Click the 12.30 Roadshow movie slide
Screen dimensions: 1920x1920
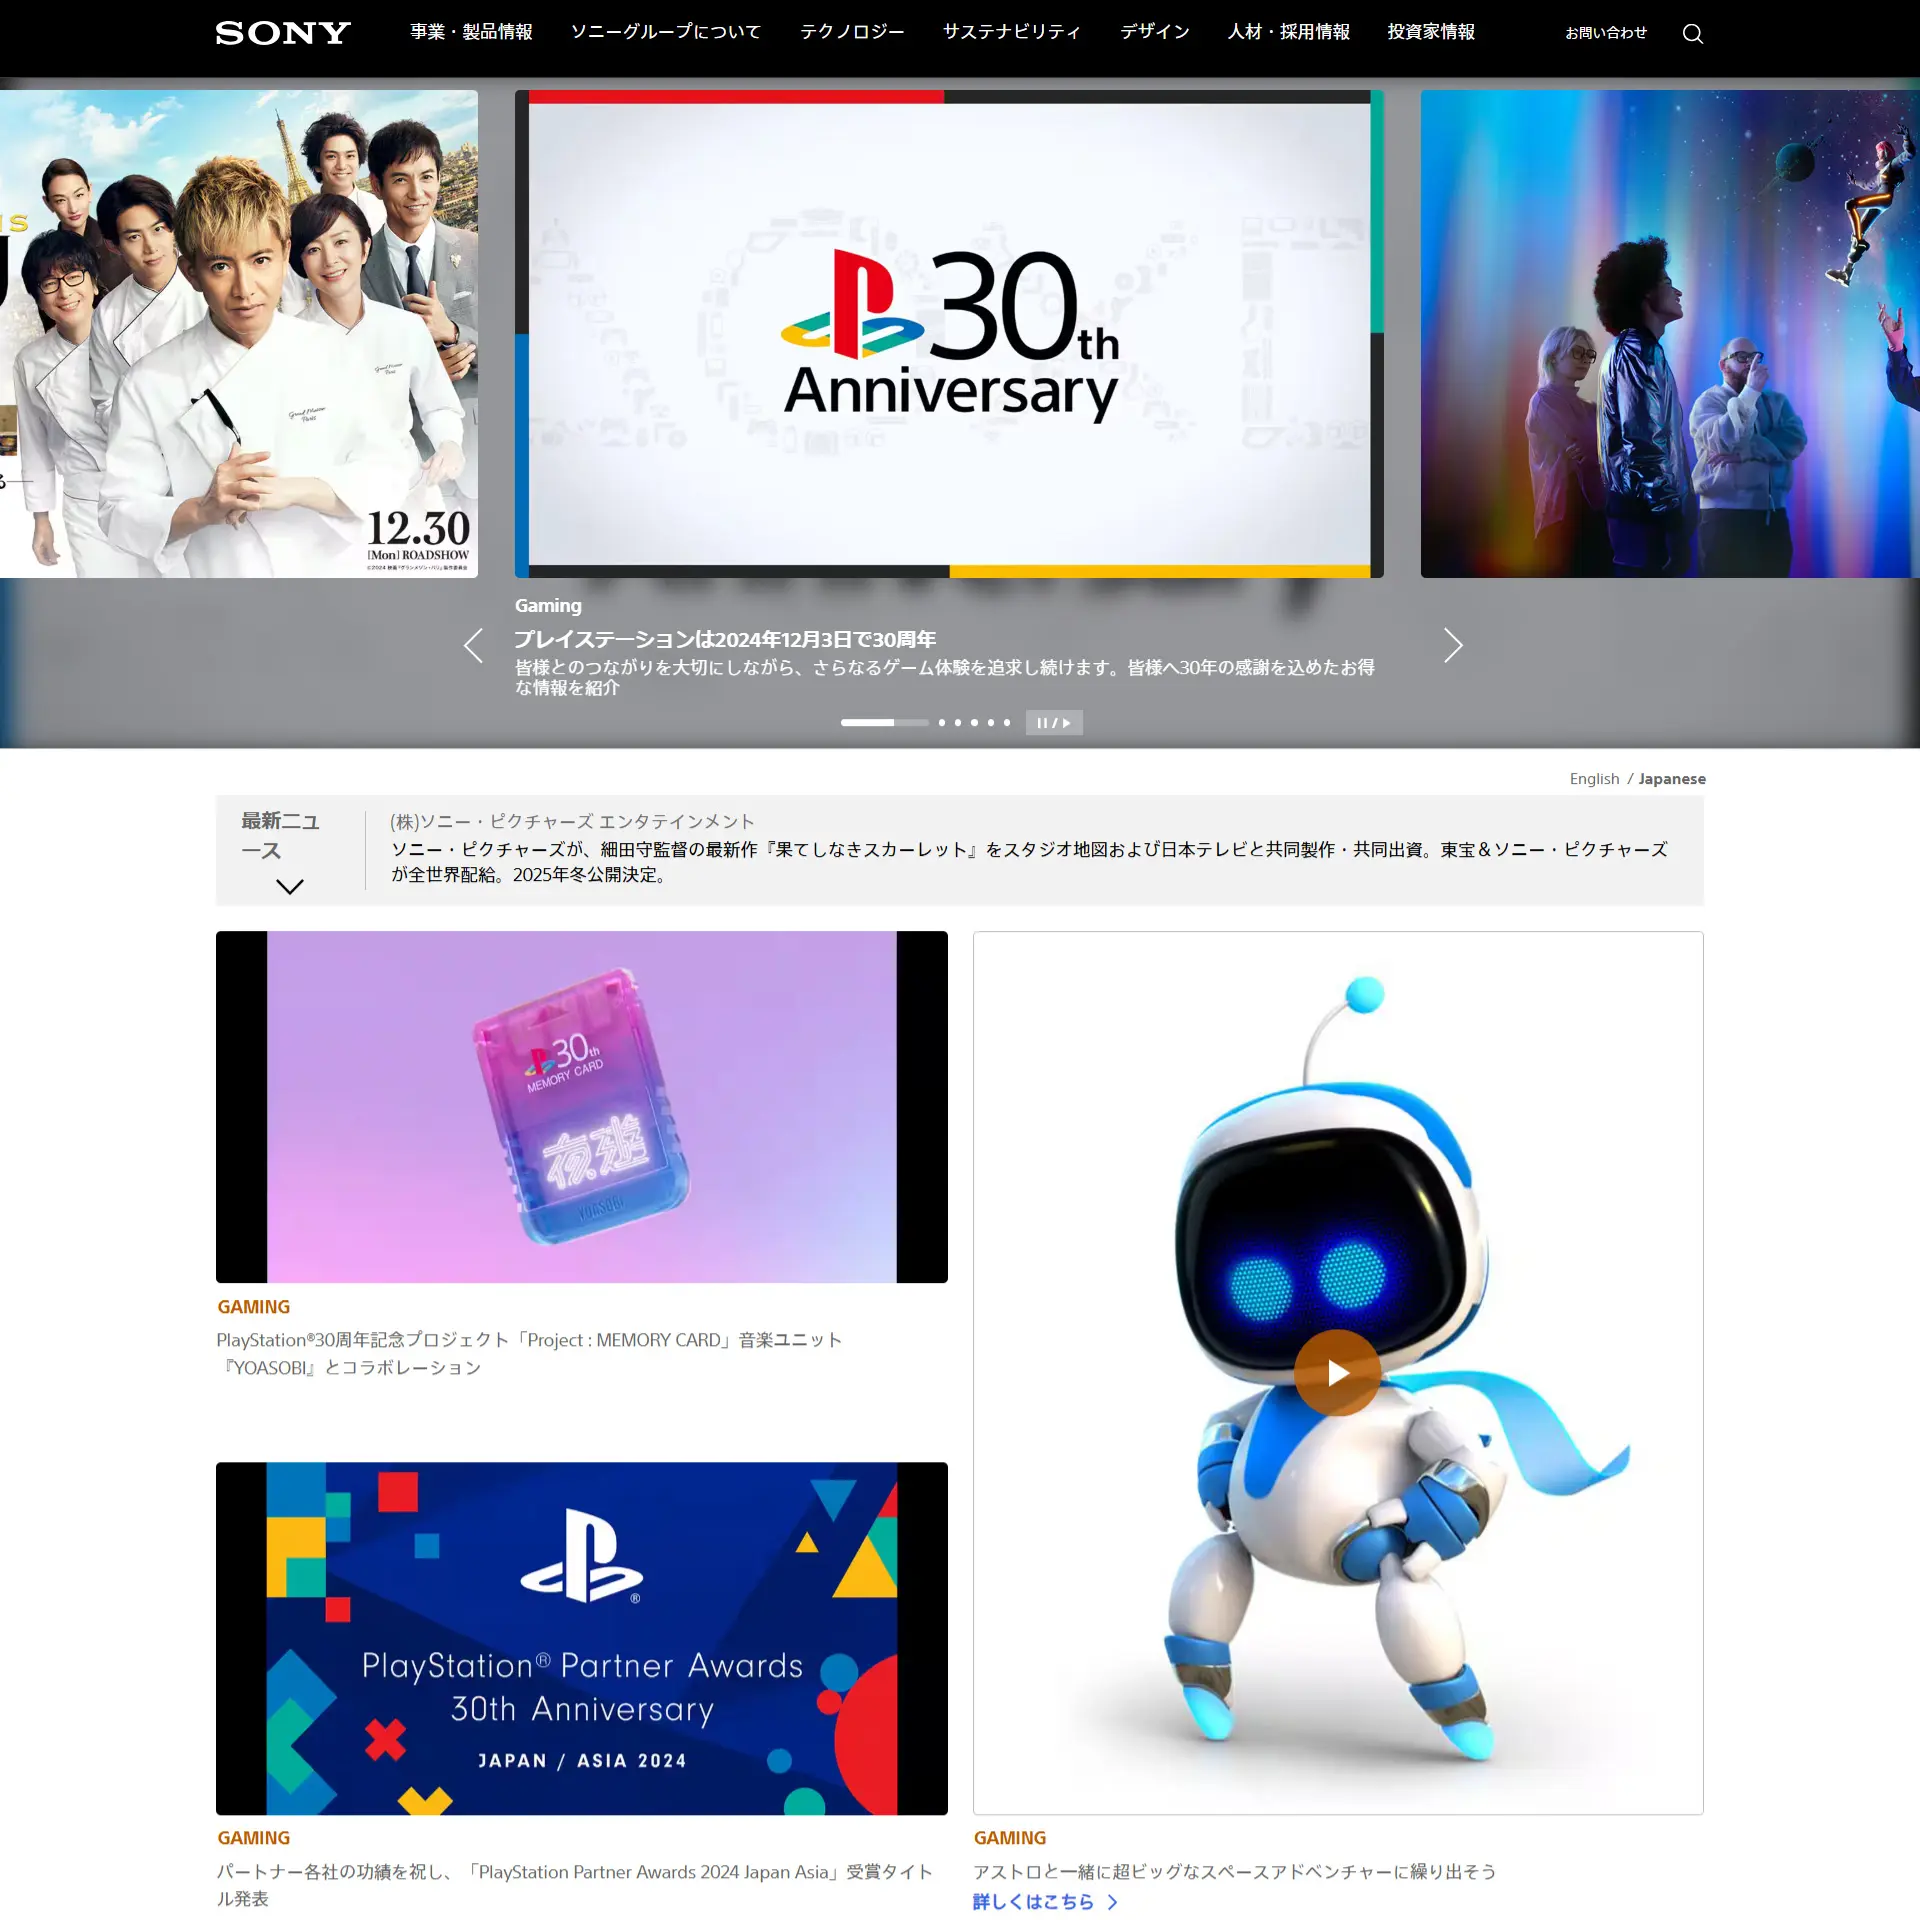[238, 334]
